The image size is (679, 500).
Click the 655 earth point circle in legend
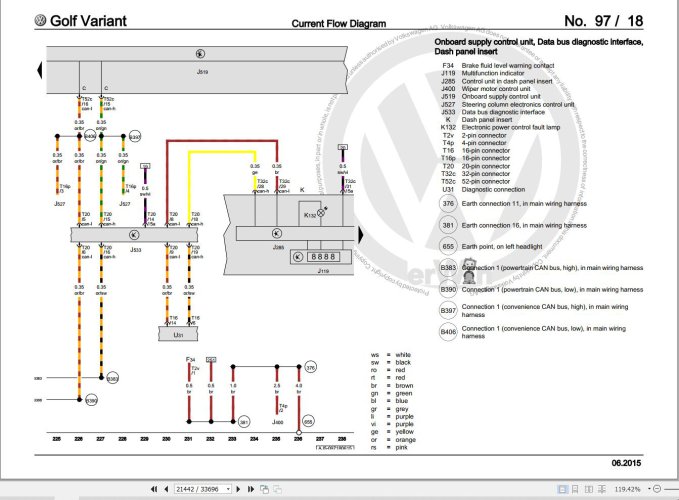(x=448, y=246)
